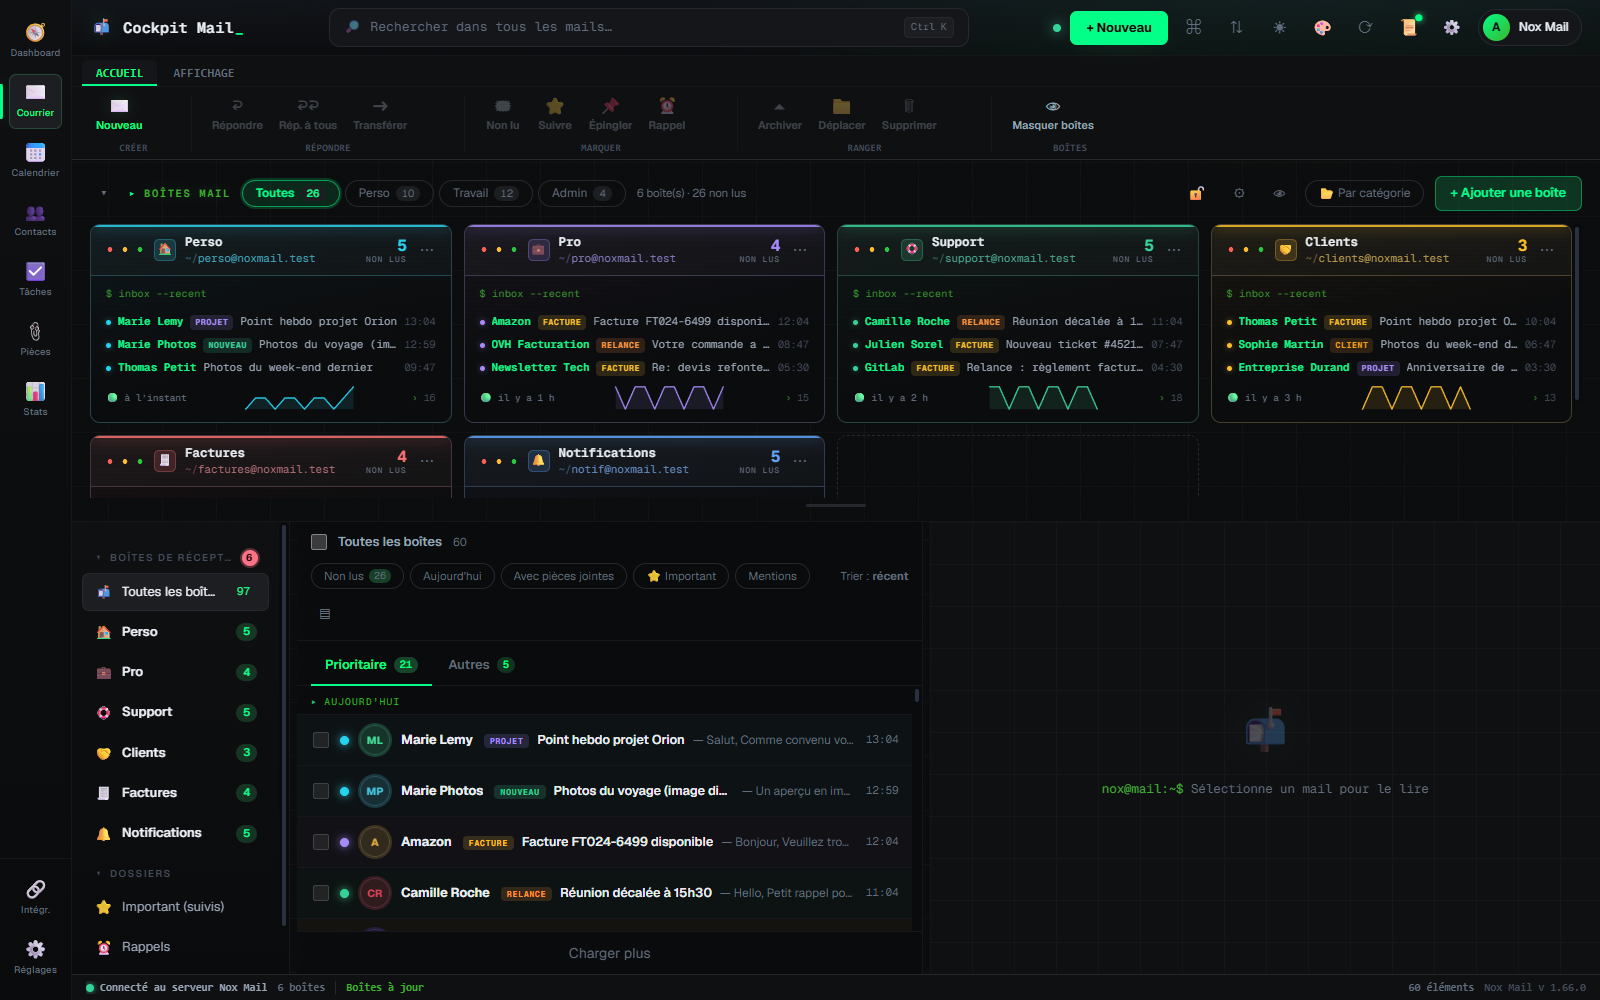
Task: Open Tâches in the sidebar
Action: [35, 279]
